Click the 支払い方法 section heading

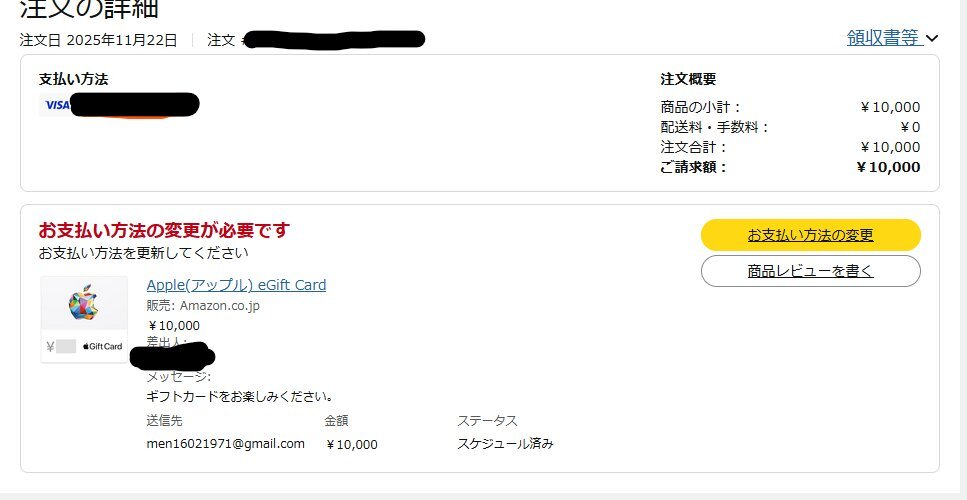tap(73, 80)
